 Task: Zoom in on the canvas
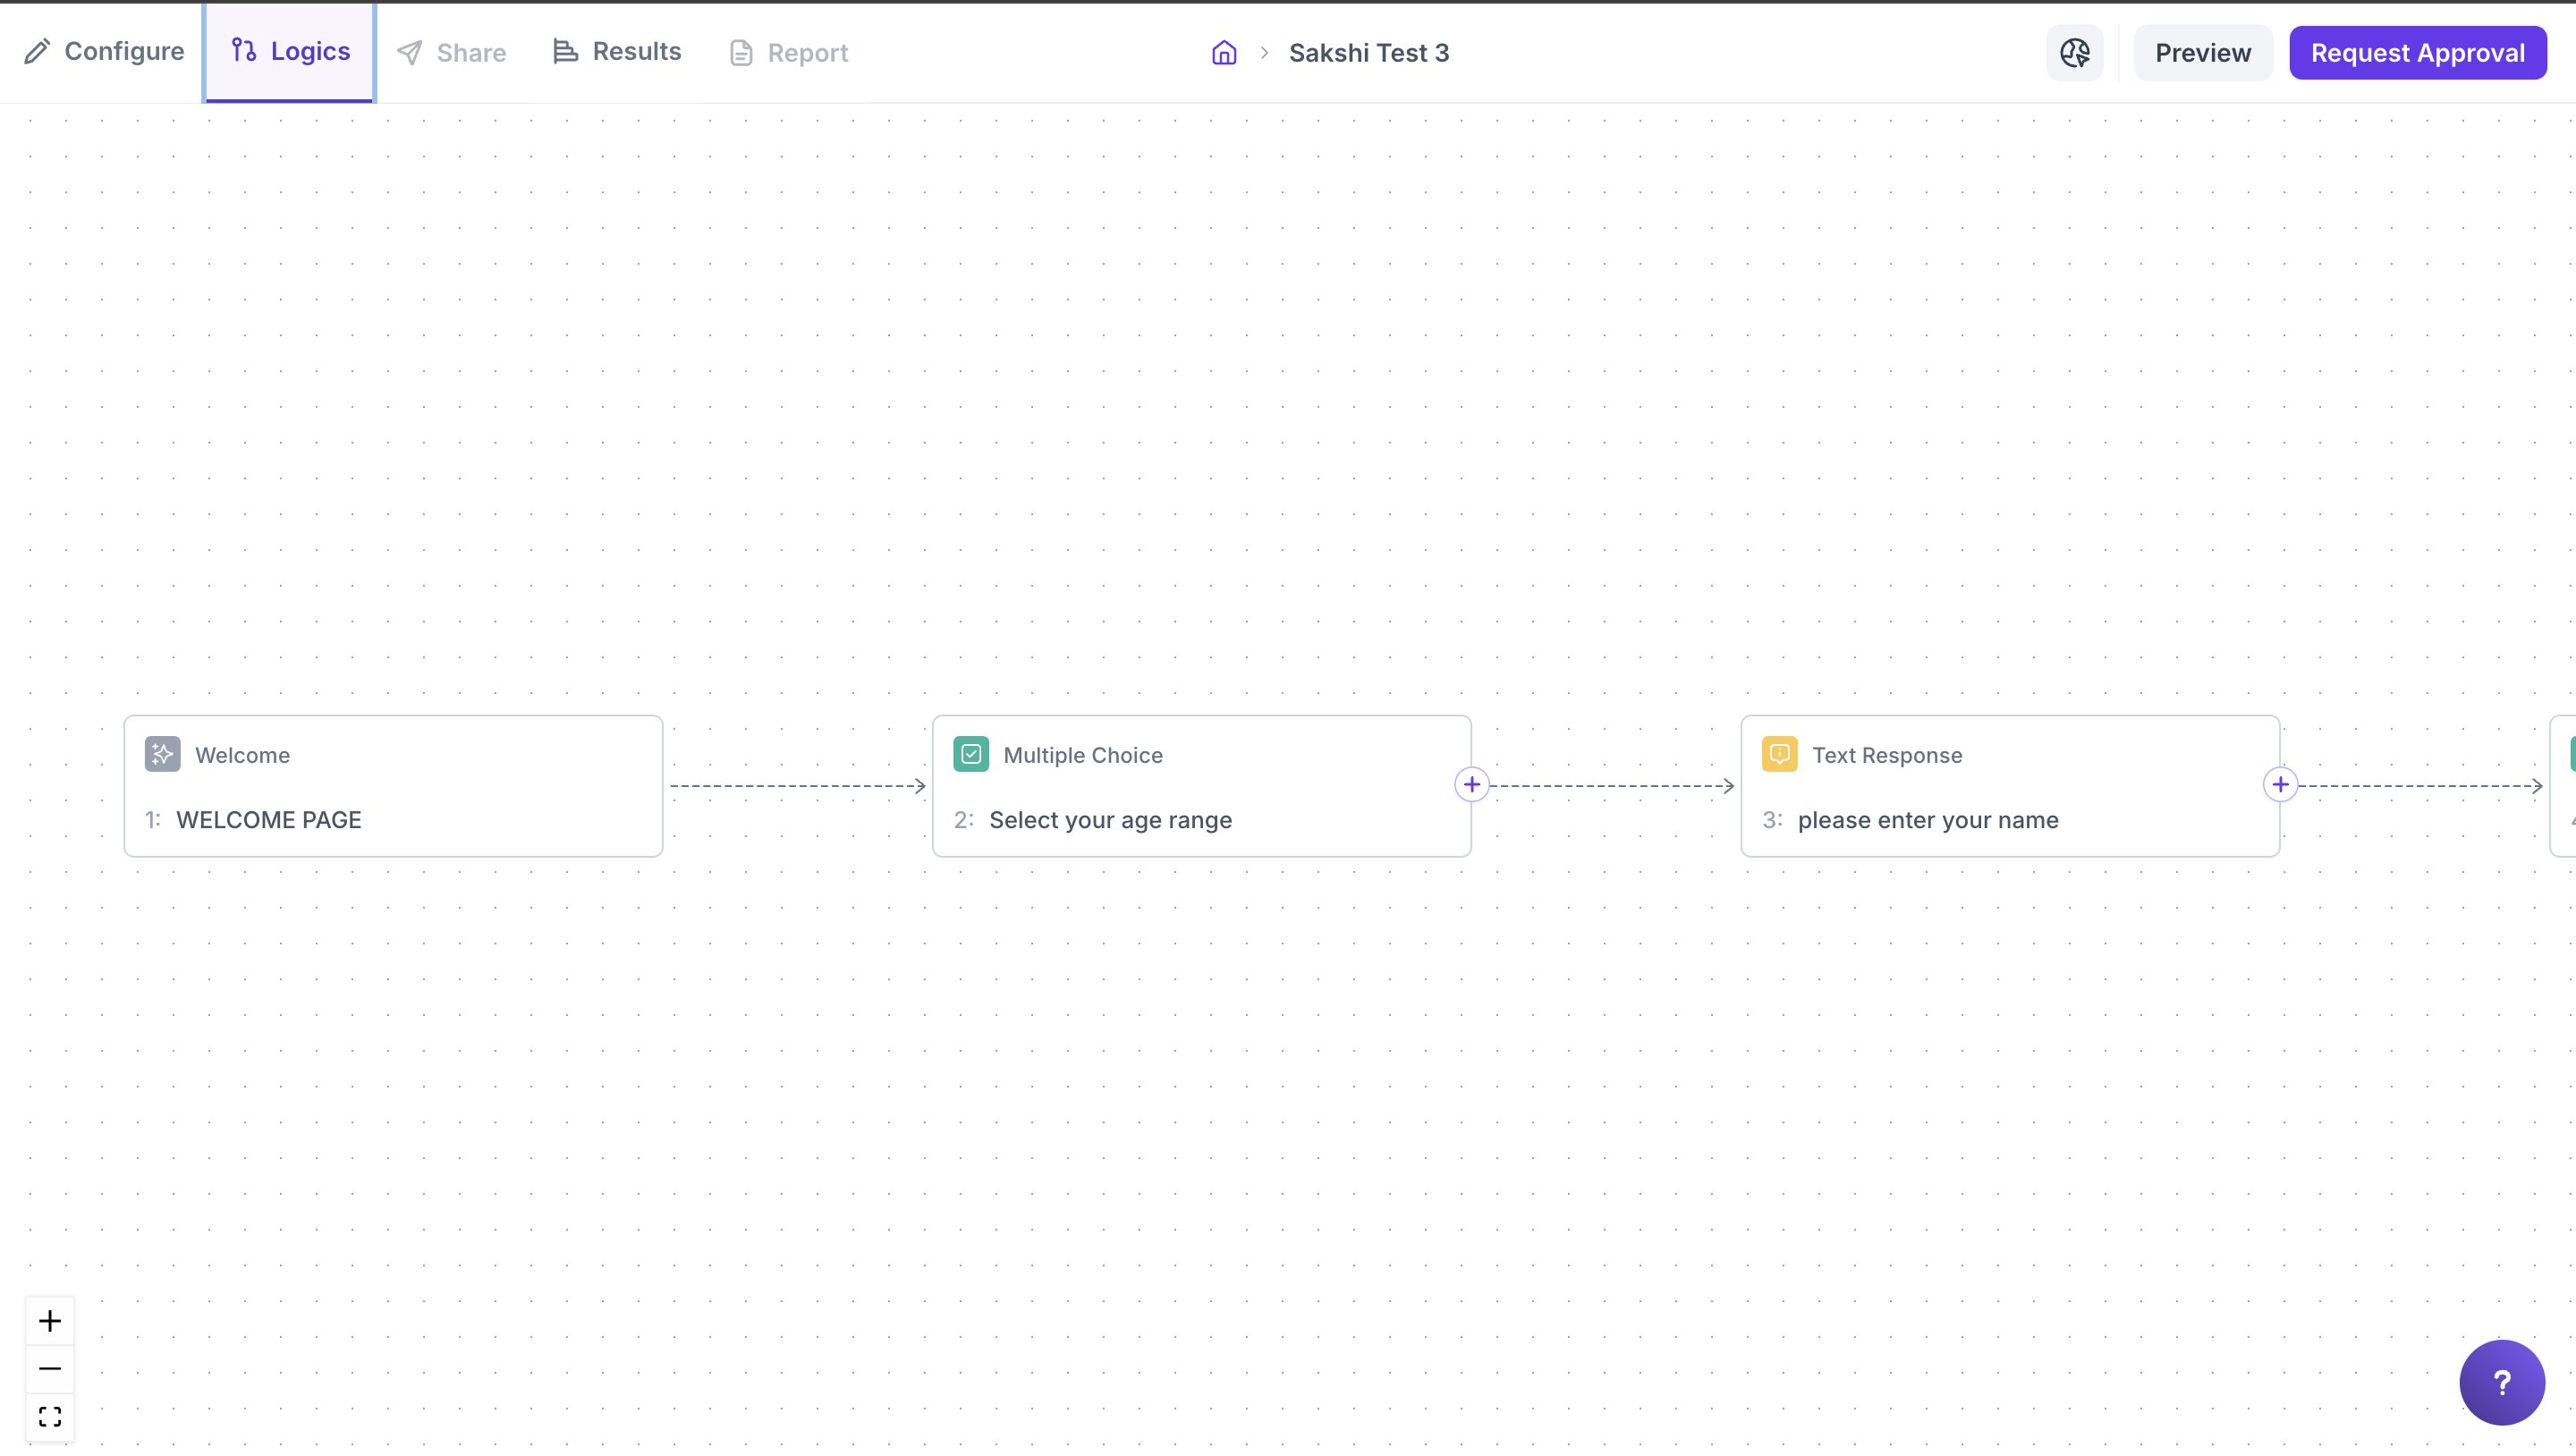pos(50,1321)
